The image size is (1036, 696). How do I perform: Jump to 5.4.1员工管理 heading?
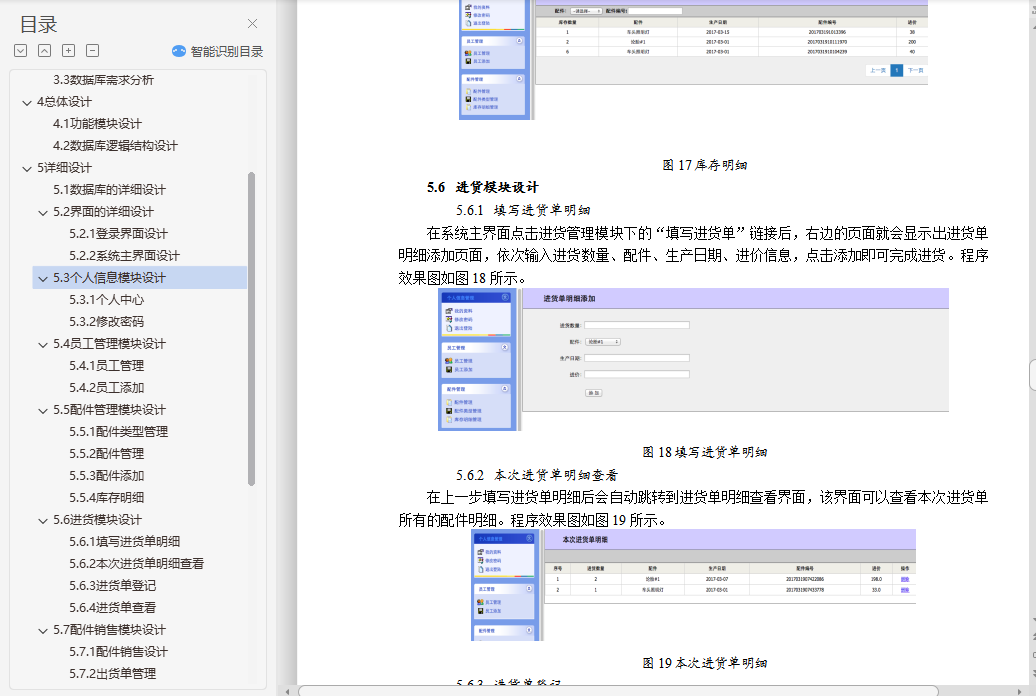click(x=106, y=366)
